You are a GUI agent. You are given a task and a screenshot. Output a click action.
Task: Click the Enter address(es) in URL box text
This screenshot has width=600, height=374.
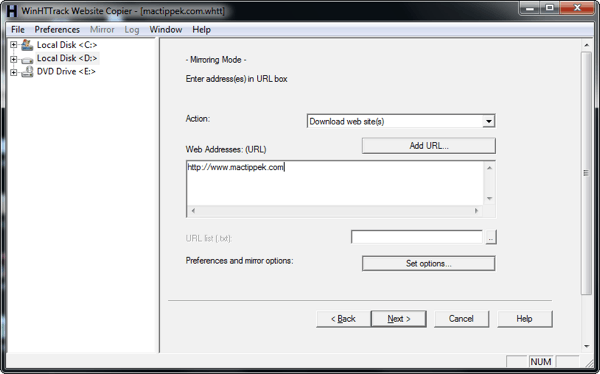(236, 79)
